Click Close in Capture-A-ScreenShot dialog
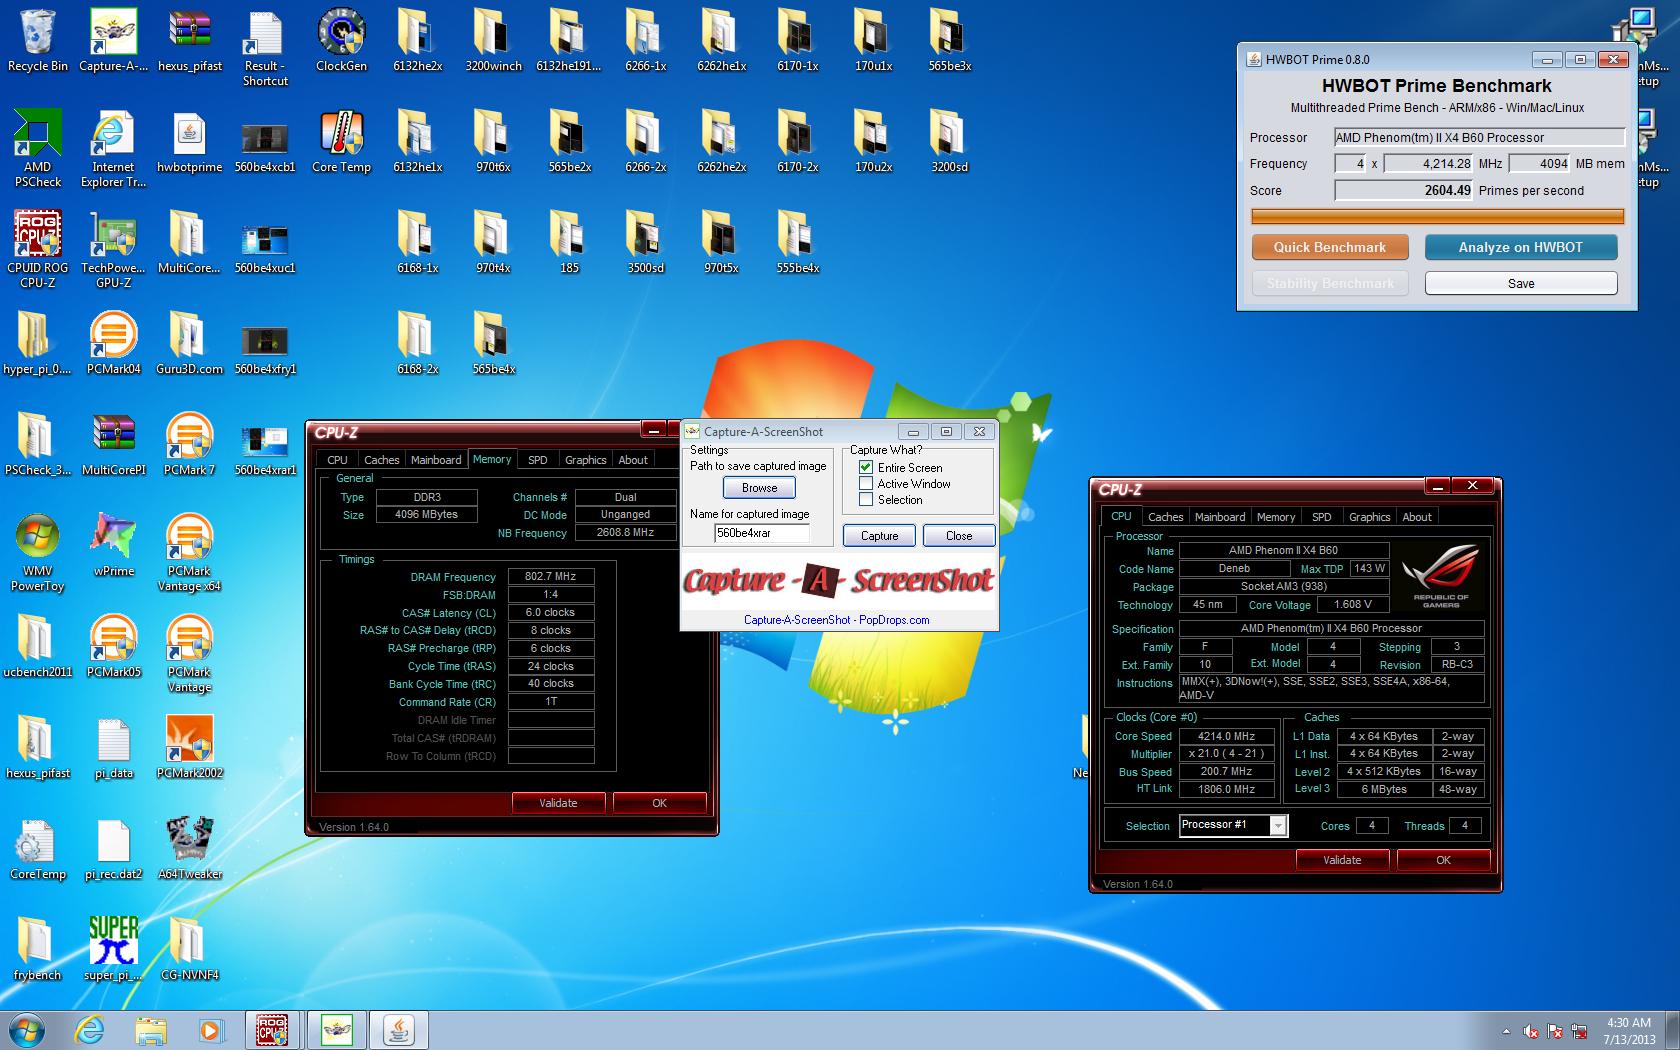1680x1050 pixels. click(x=958, y=536)
